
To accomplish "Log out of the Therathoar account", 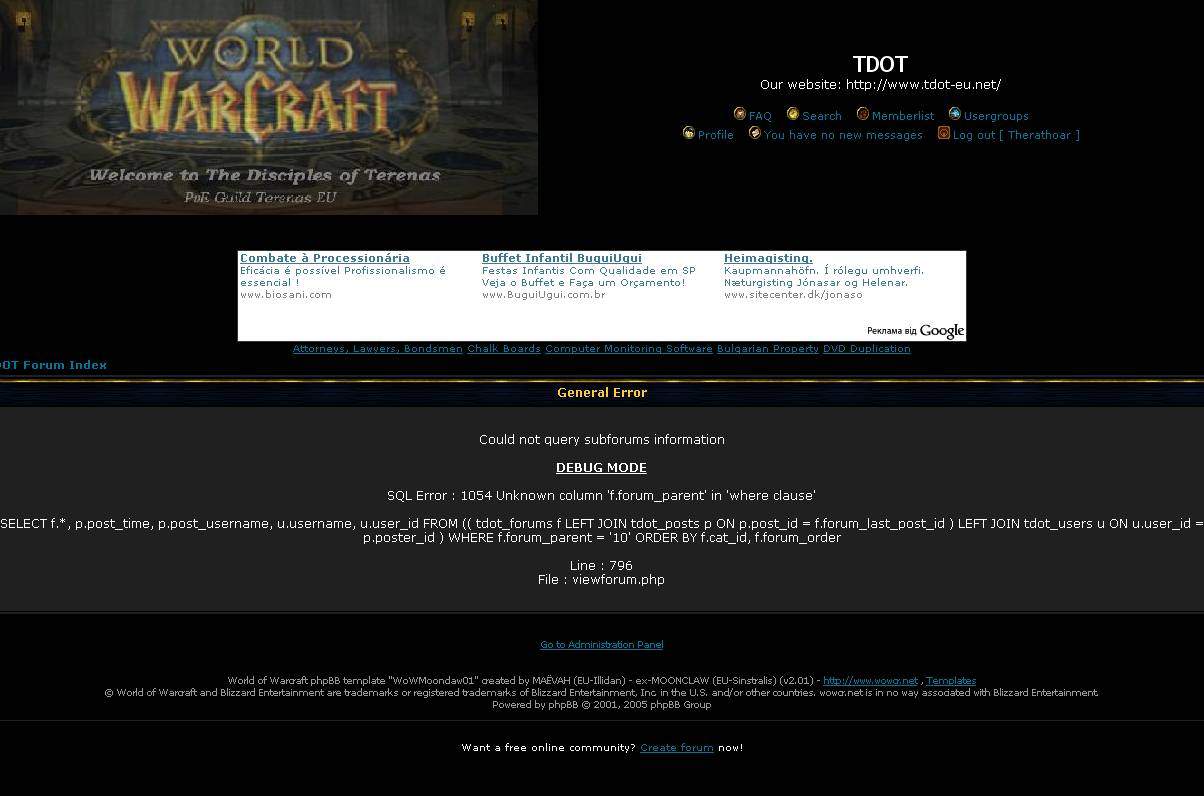I will 1016,135.
